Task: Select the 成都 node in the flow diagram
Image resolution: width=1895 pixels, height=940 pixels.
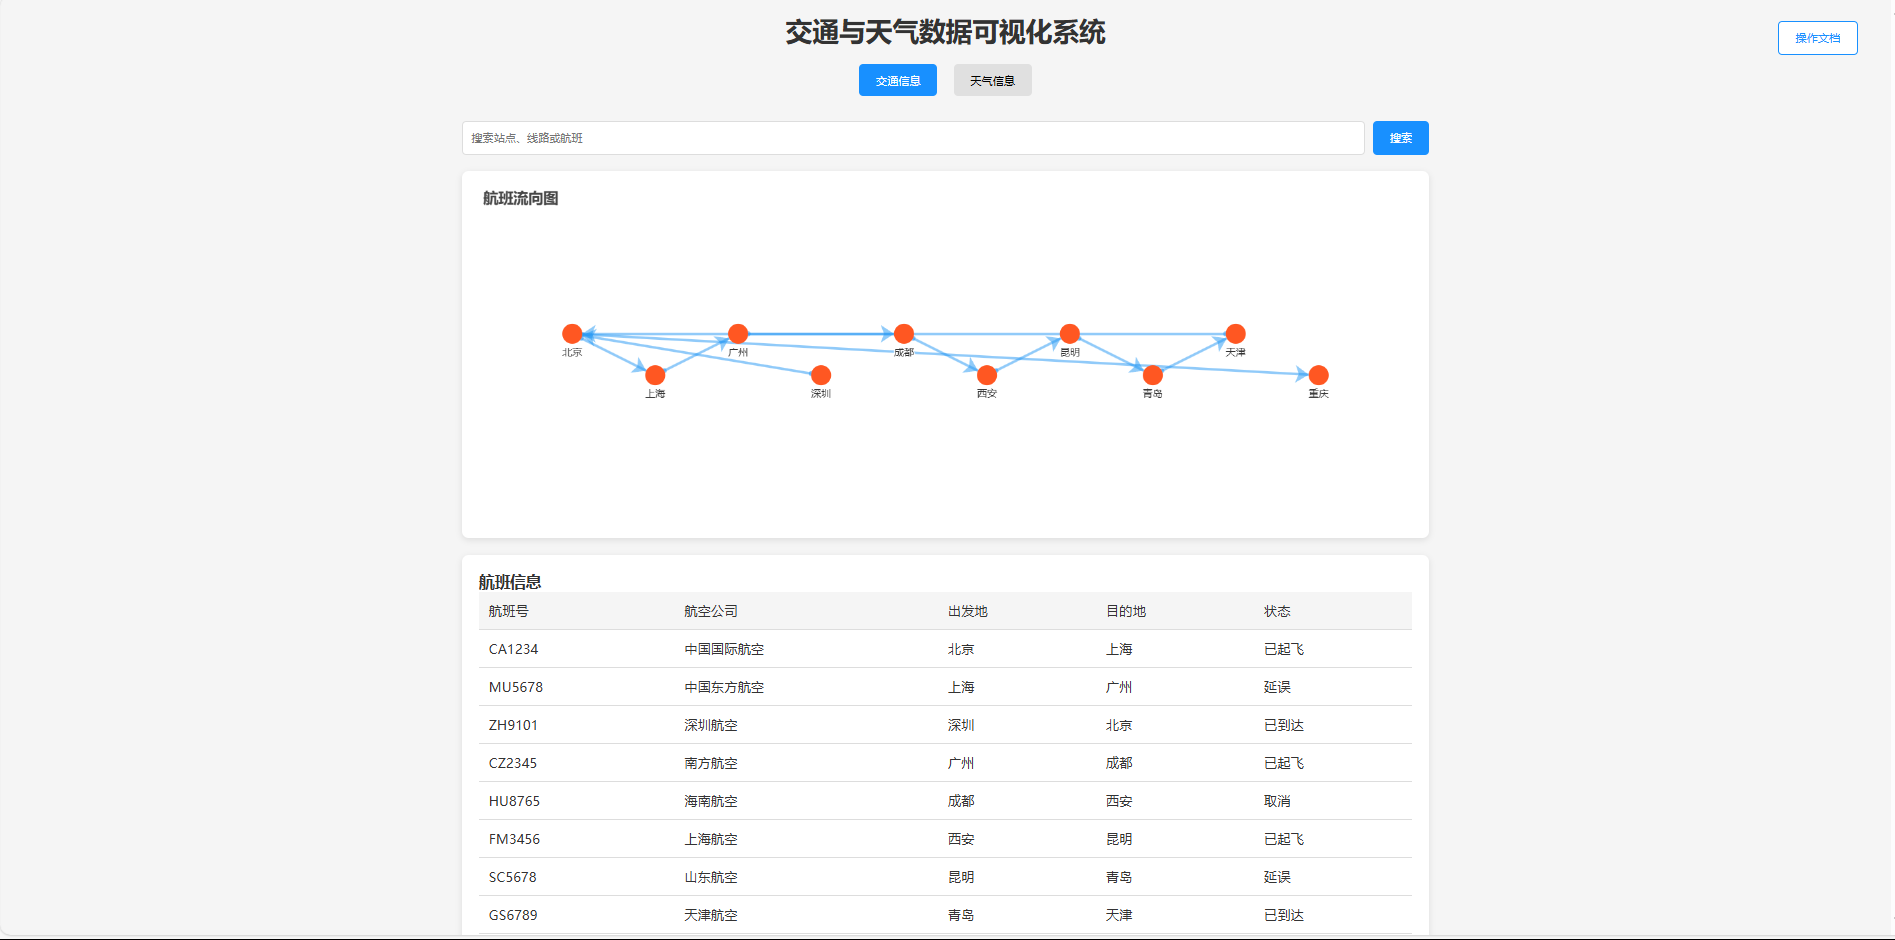Action: click(903, 333)
